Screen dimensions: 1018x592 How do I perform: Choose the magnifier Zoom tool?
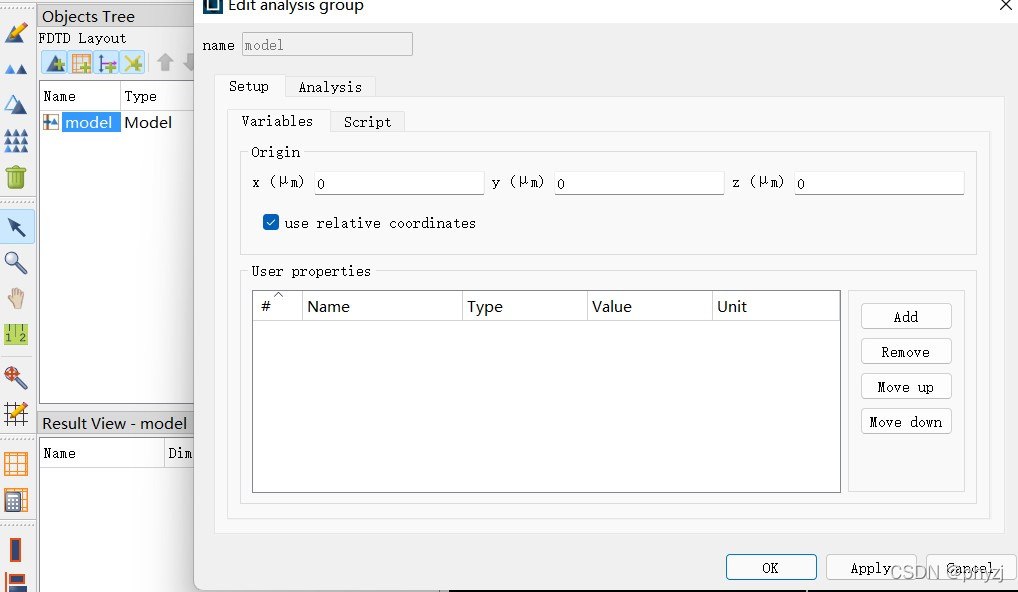(x=16, y=263)
